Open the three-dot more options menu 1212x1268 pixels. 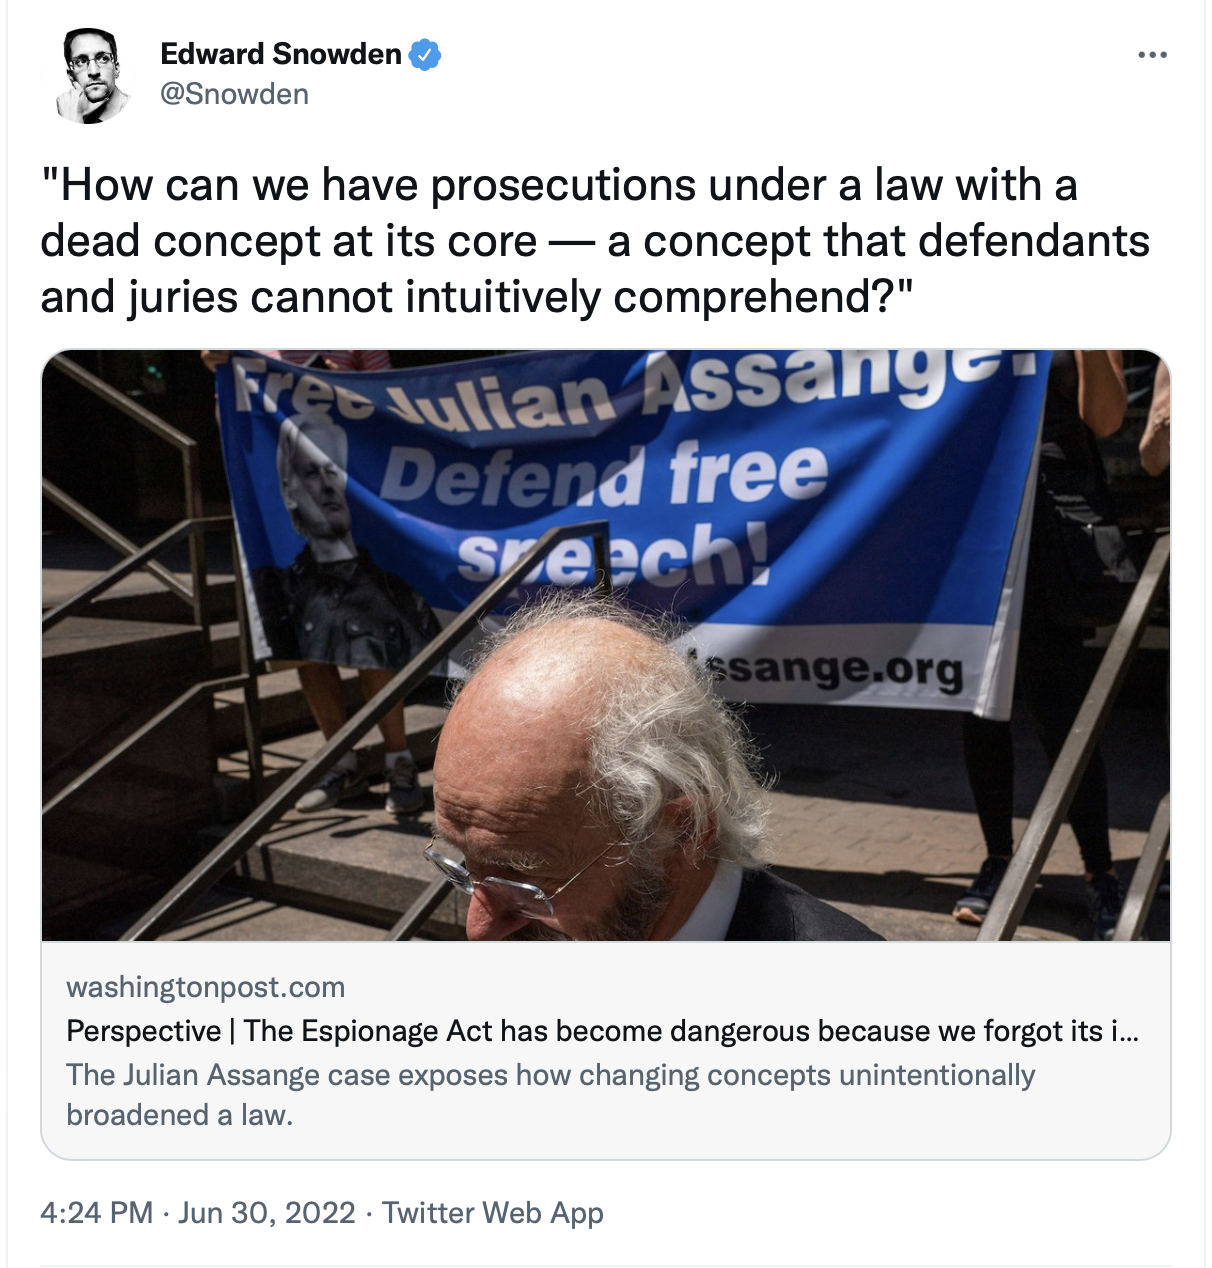[1152, 55]
